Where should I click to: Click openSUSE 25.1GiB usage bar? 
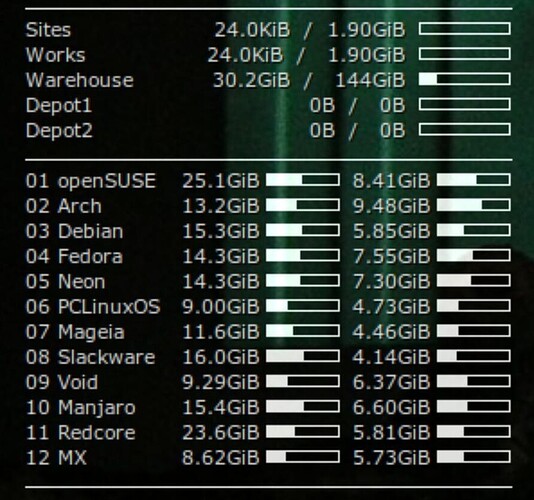(x=303, y=179)
